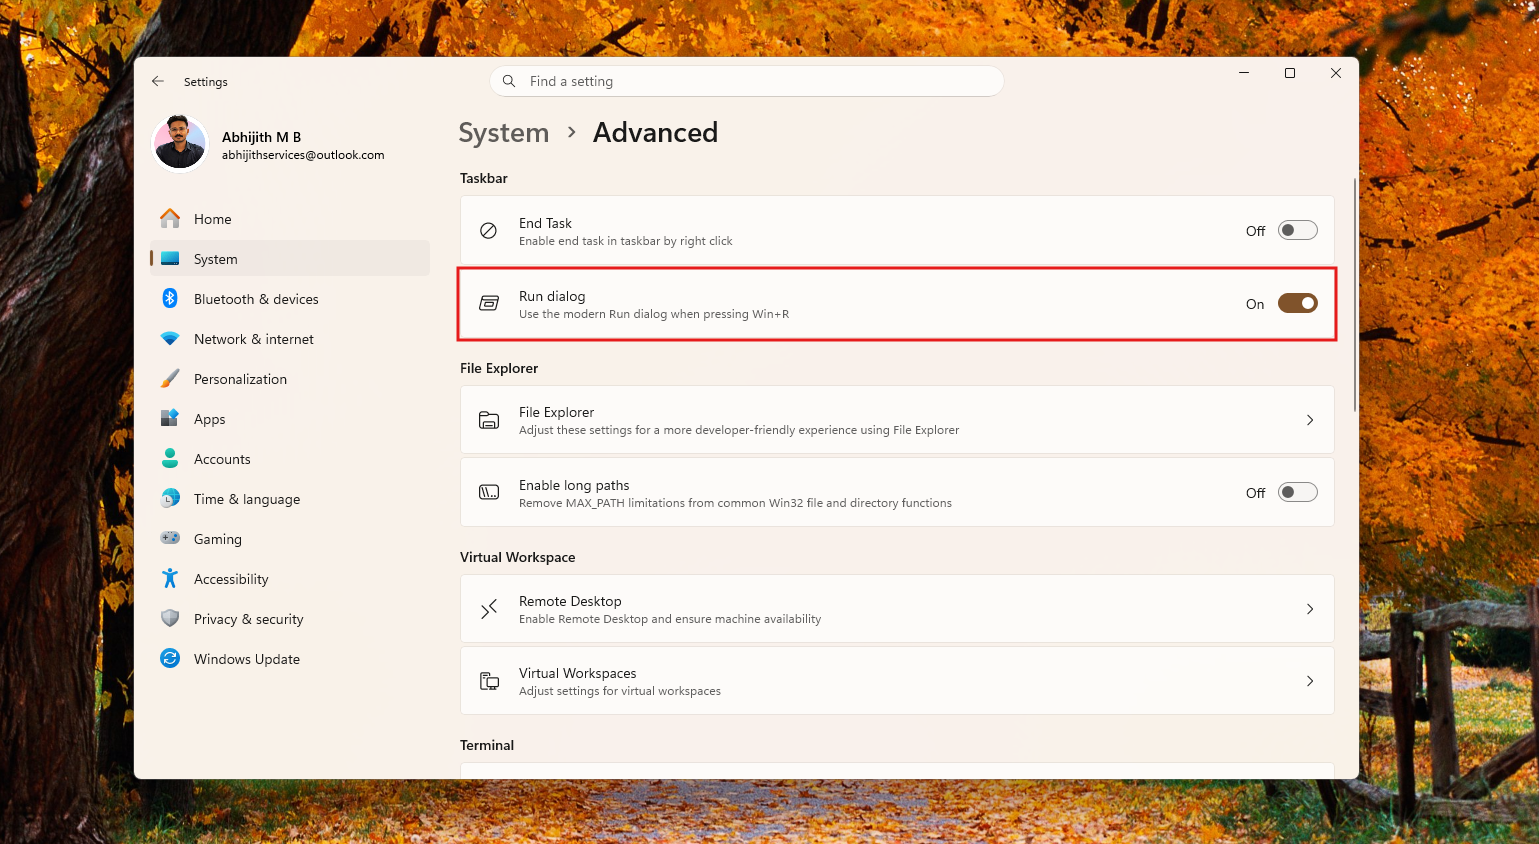Maximize the Settings window
Screen dimensions: 1539x844
coord(1290,73)
